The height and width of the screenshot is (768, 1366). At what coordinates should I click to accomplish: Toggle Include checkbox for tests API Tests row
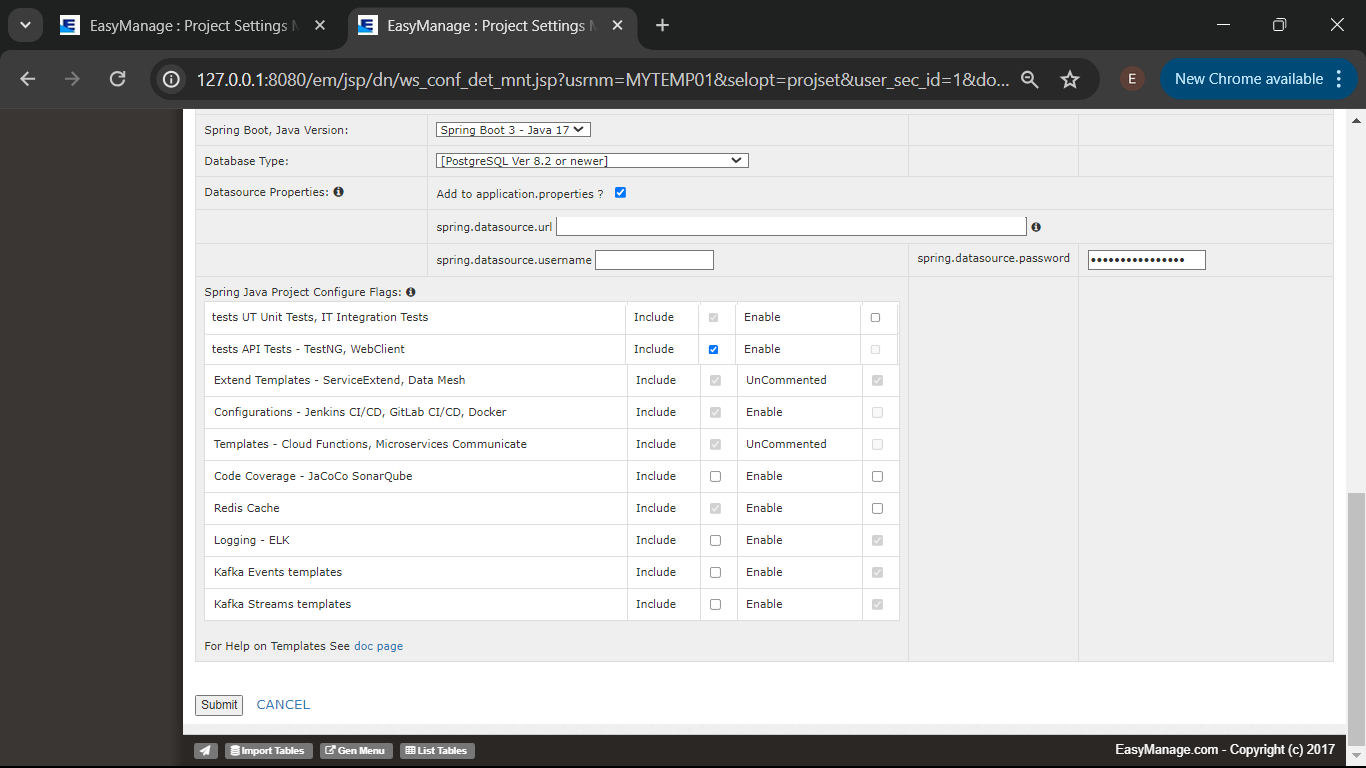[713, 349]
